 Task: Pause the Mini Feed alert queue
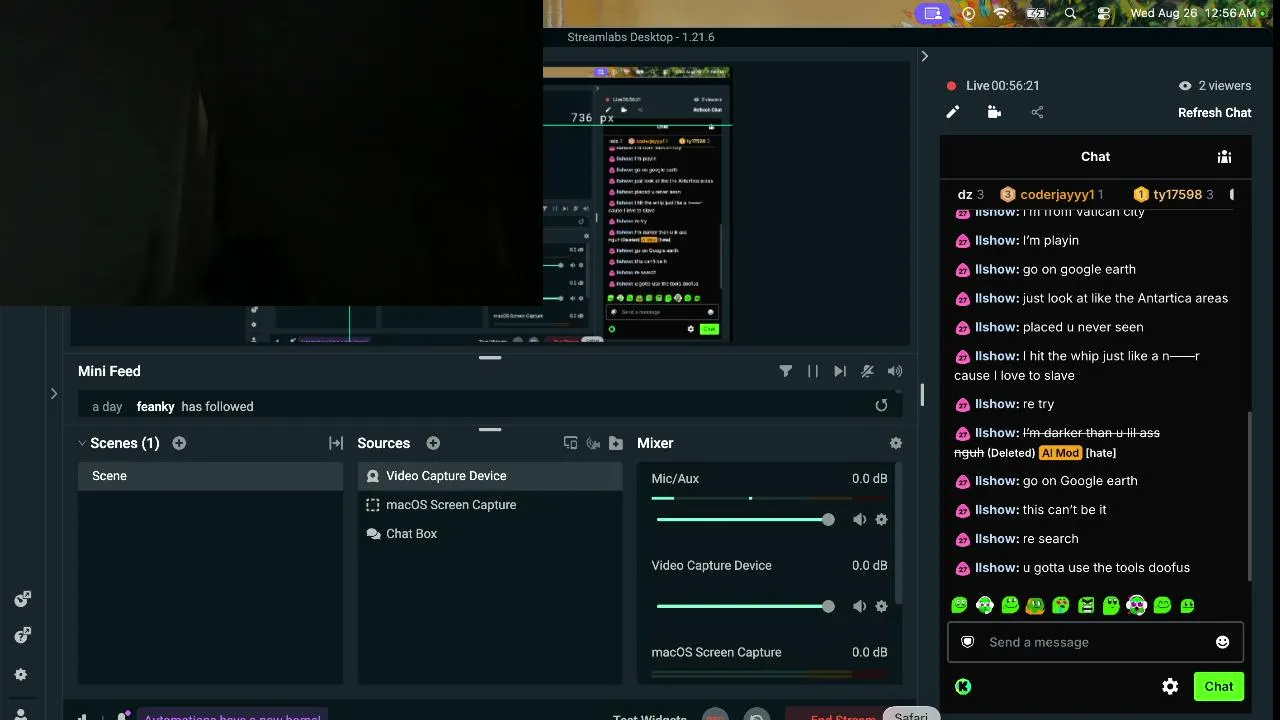(813, 371)
